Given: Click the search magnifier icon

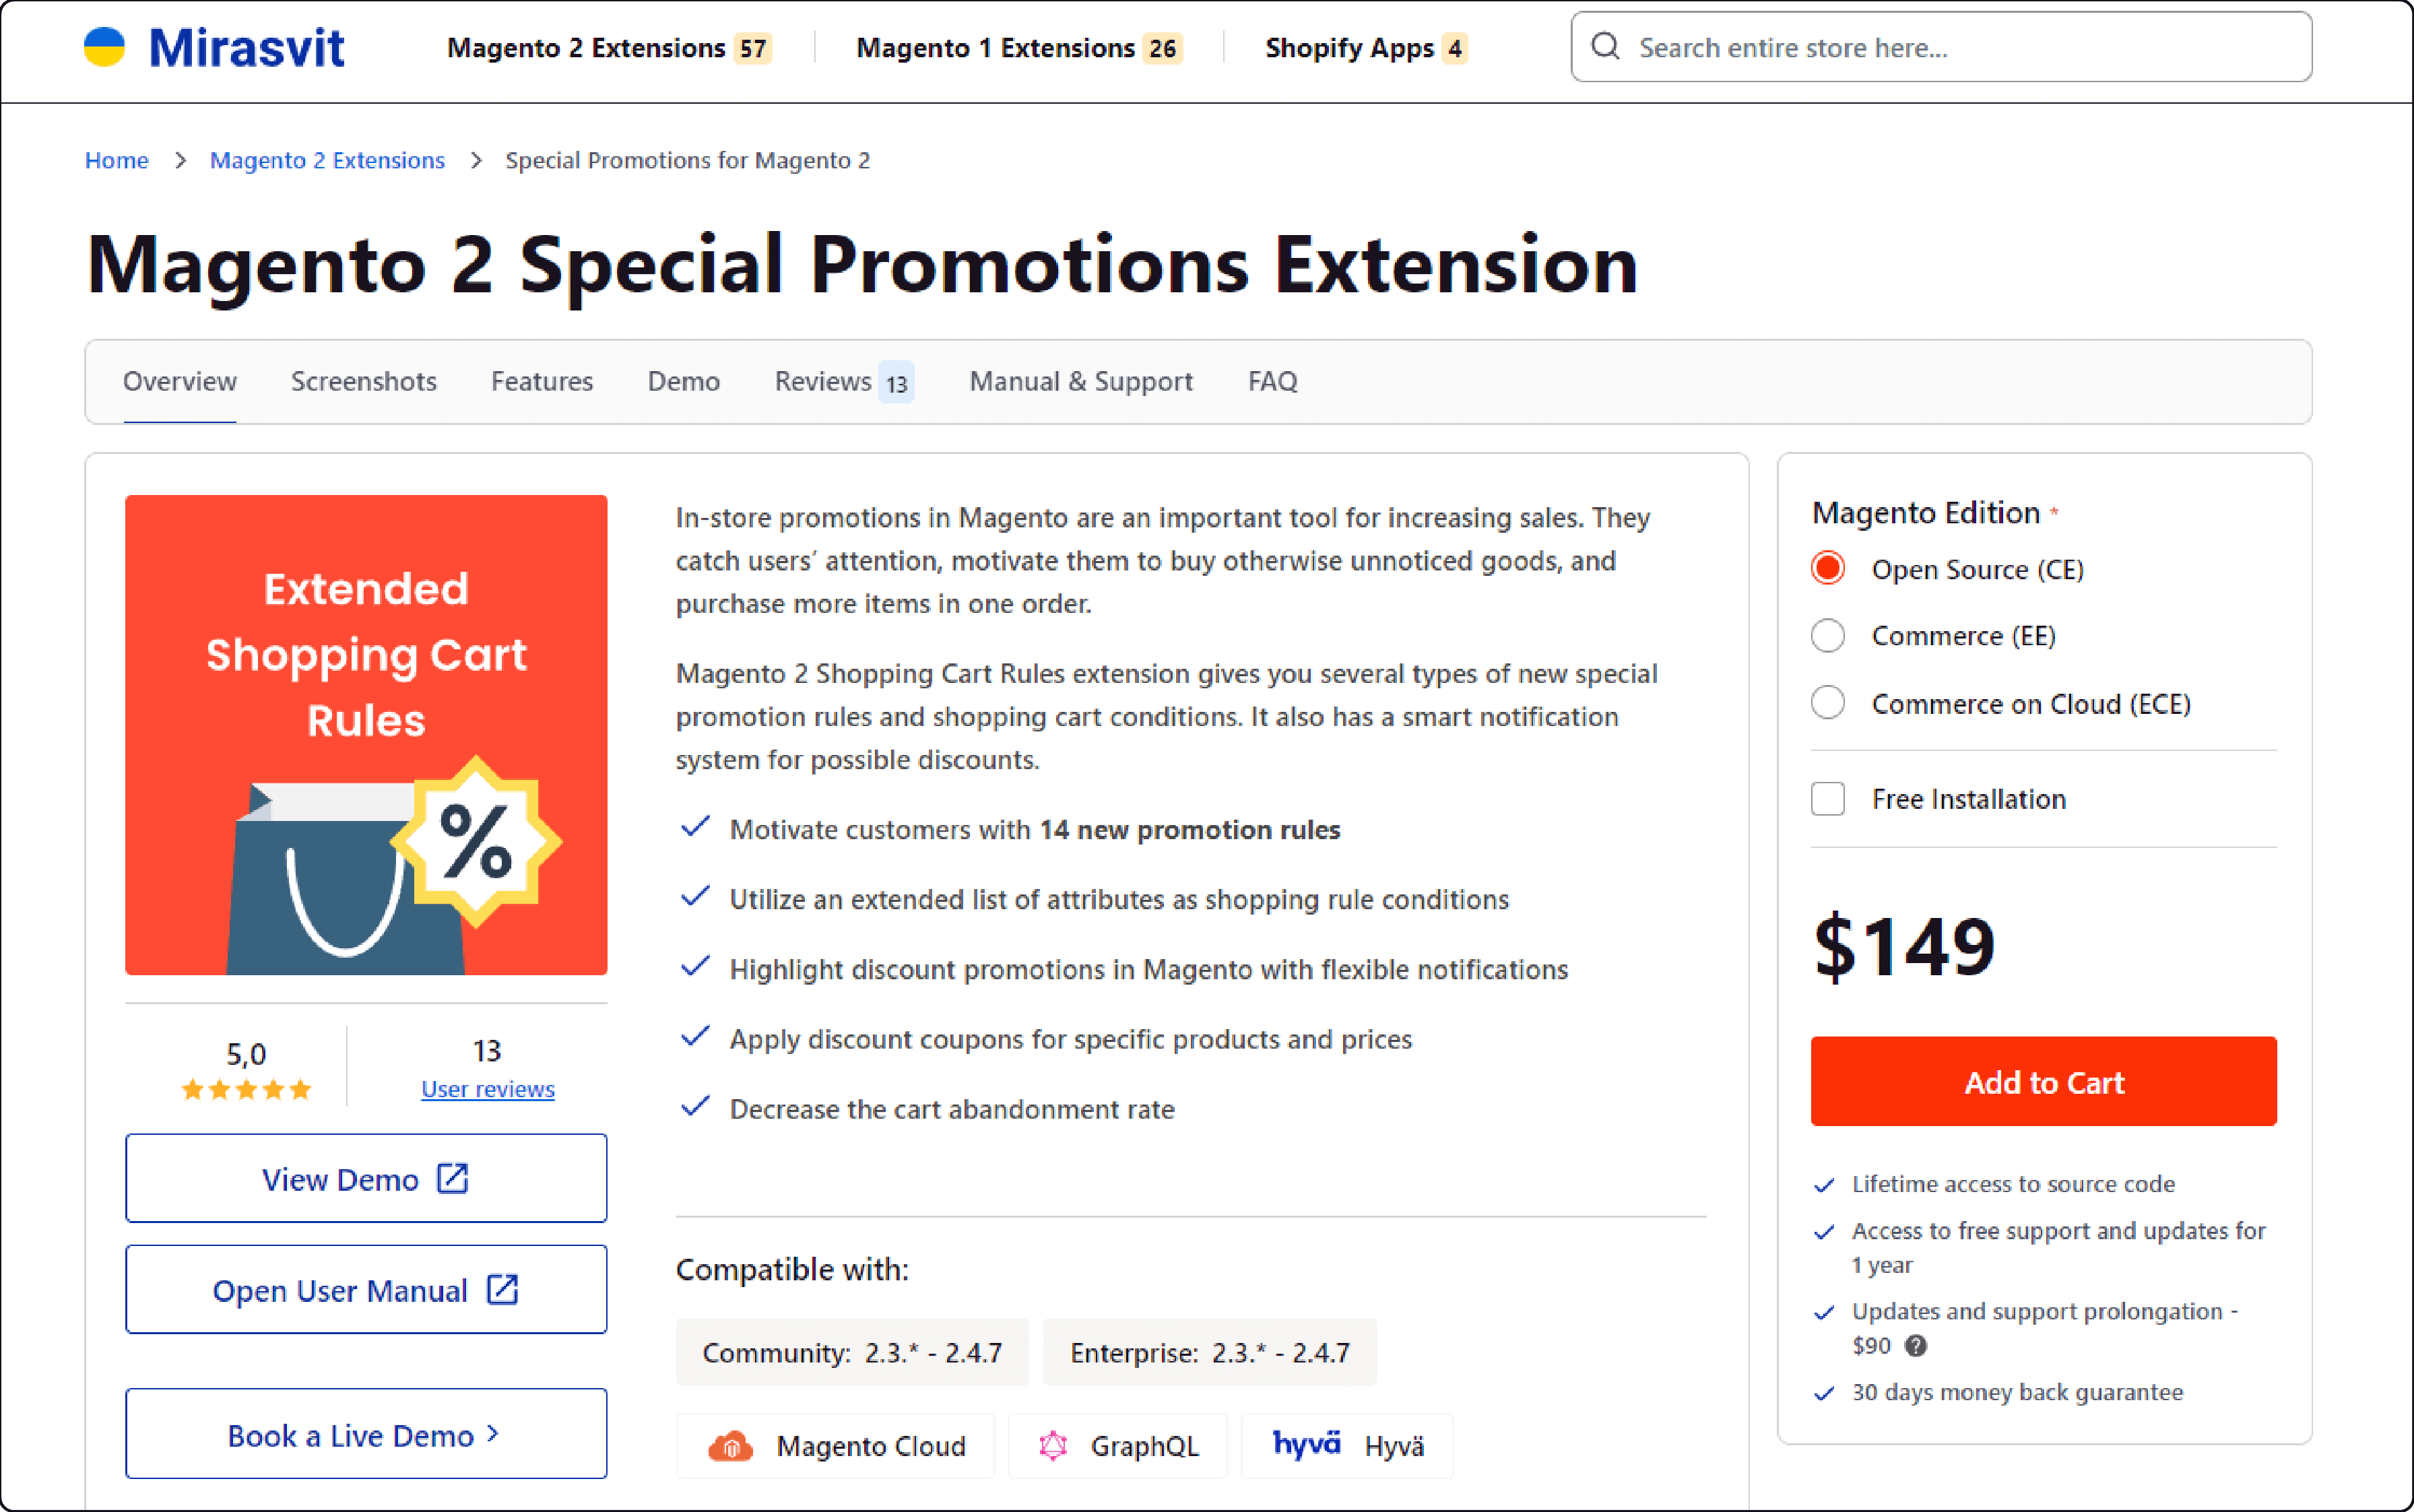Looking at the screenshot, I should (1606, 47).
